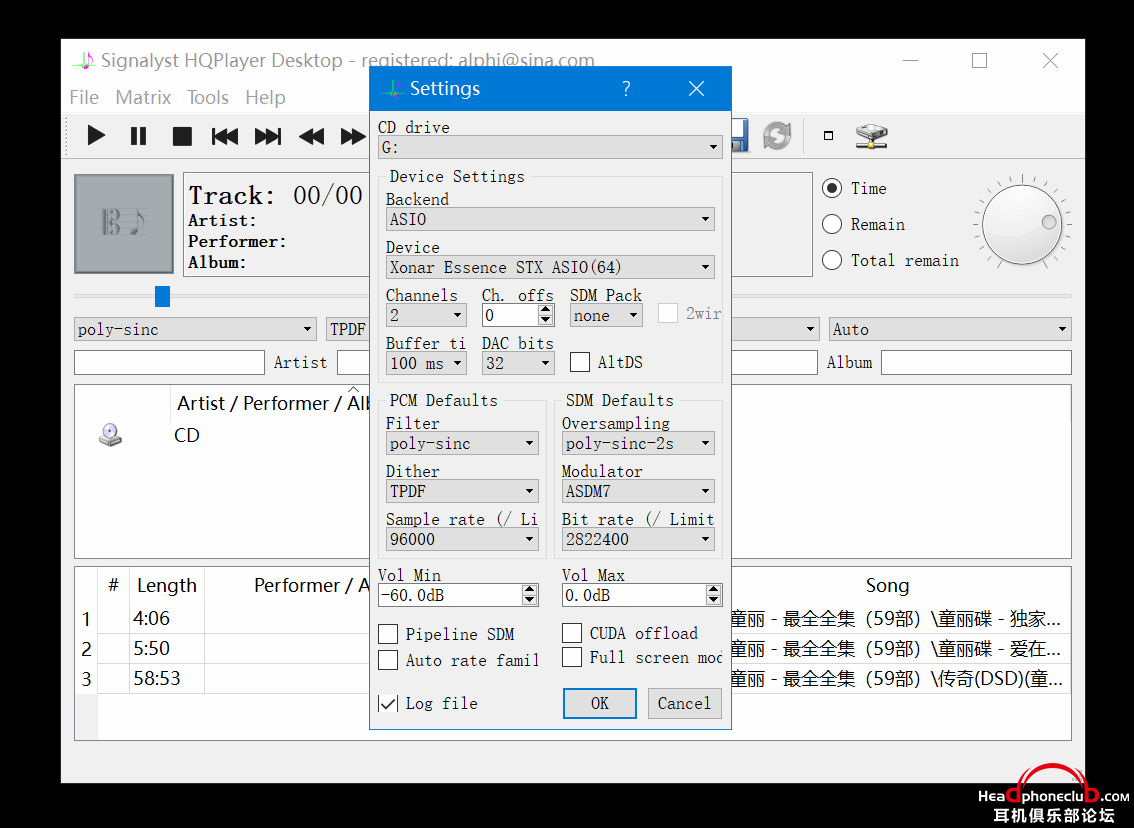Select playlist track 3 with length 58:53
Viewport: 1134px width, 828px height.
tap(573, 678)
